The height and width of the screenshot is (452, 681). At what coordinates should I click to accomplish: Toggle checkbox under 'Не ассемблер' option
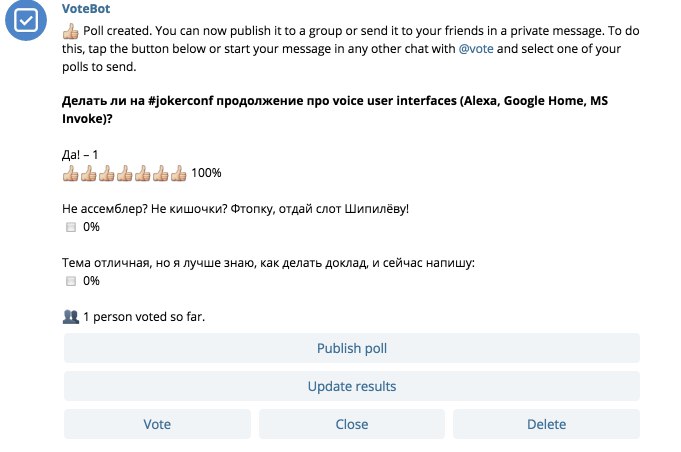(x=71, y=227)
